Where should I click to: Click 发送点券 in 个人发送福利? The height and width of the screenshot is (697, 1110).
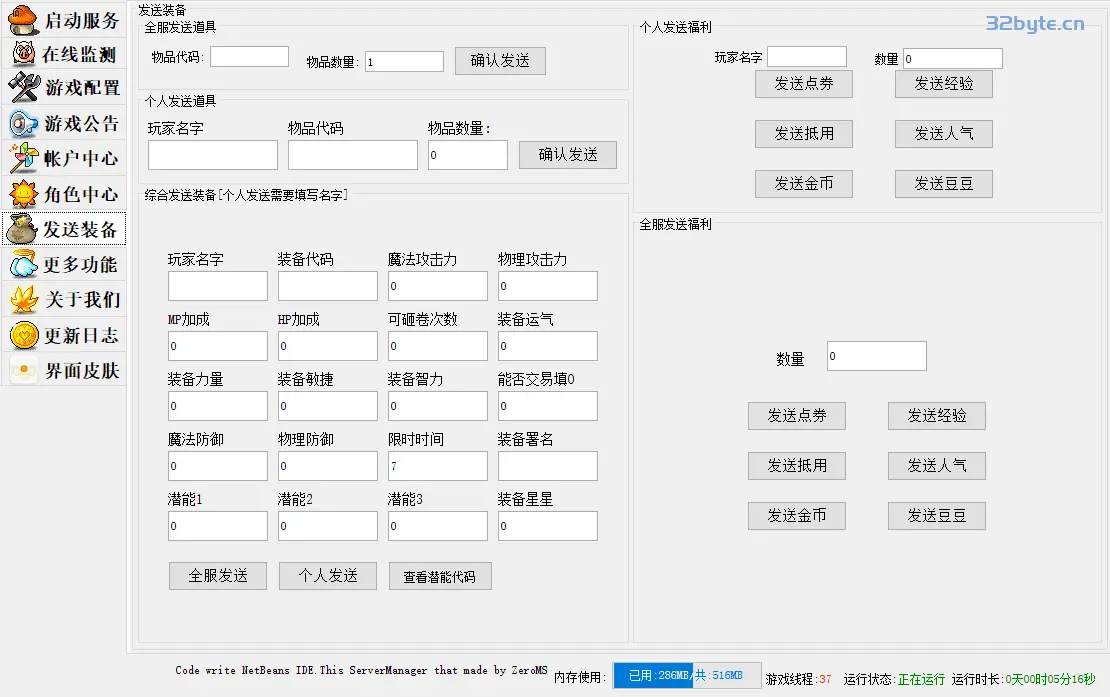click(x=803, y=84)
